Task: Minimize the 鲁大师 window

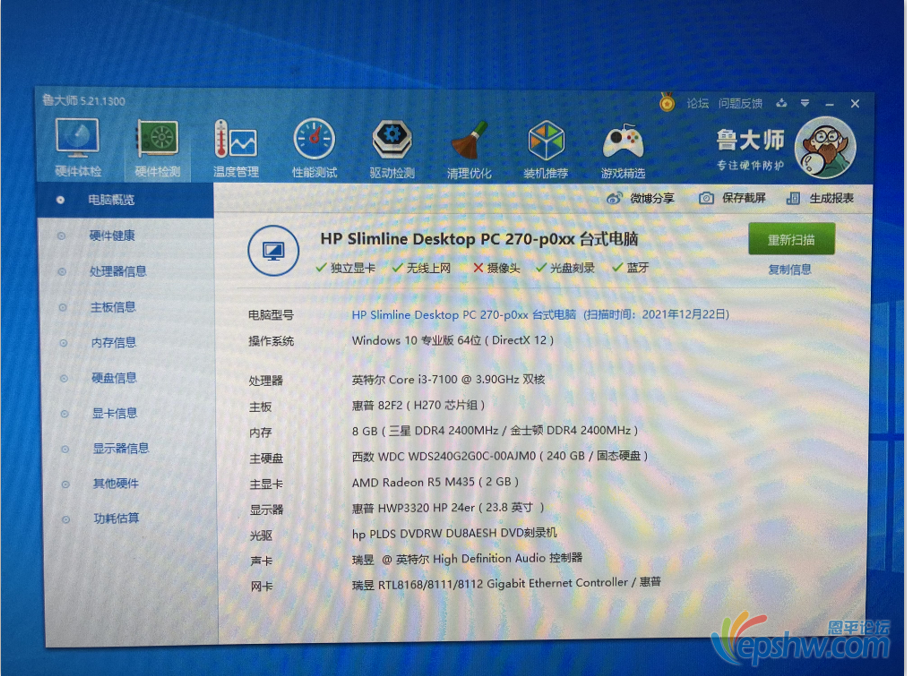Action: (829, 104)
